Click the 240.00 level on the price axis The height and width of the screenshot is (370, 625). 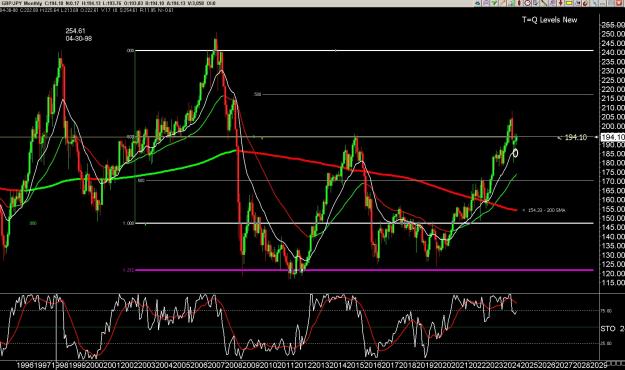tap(613, 52)
